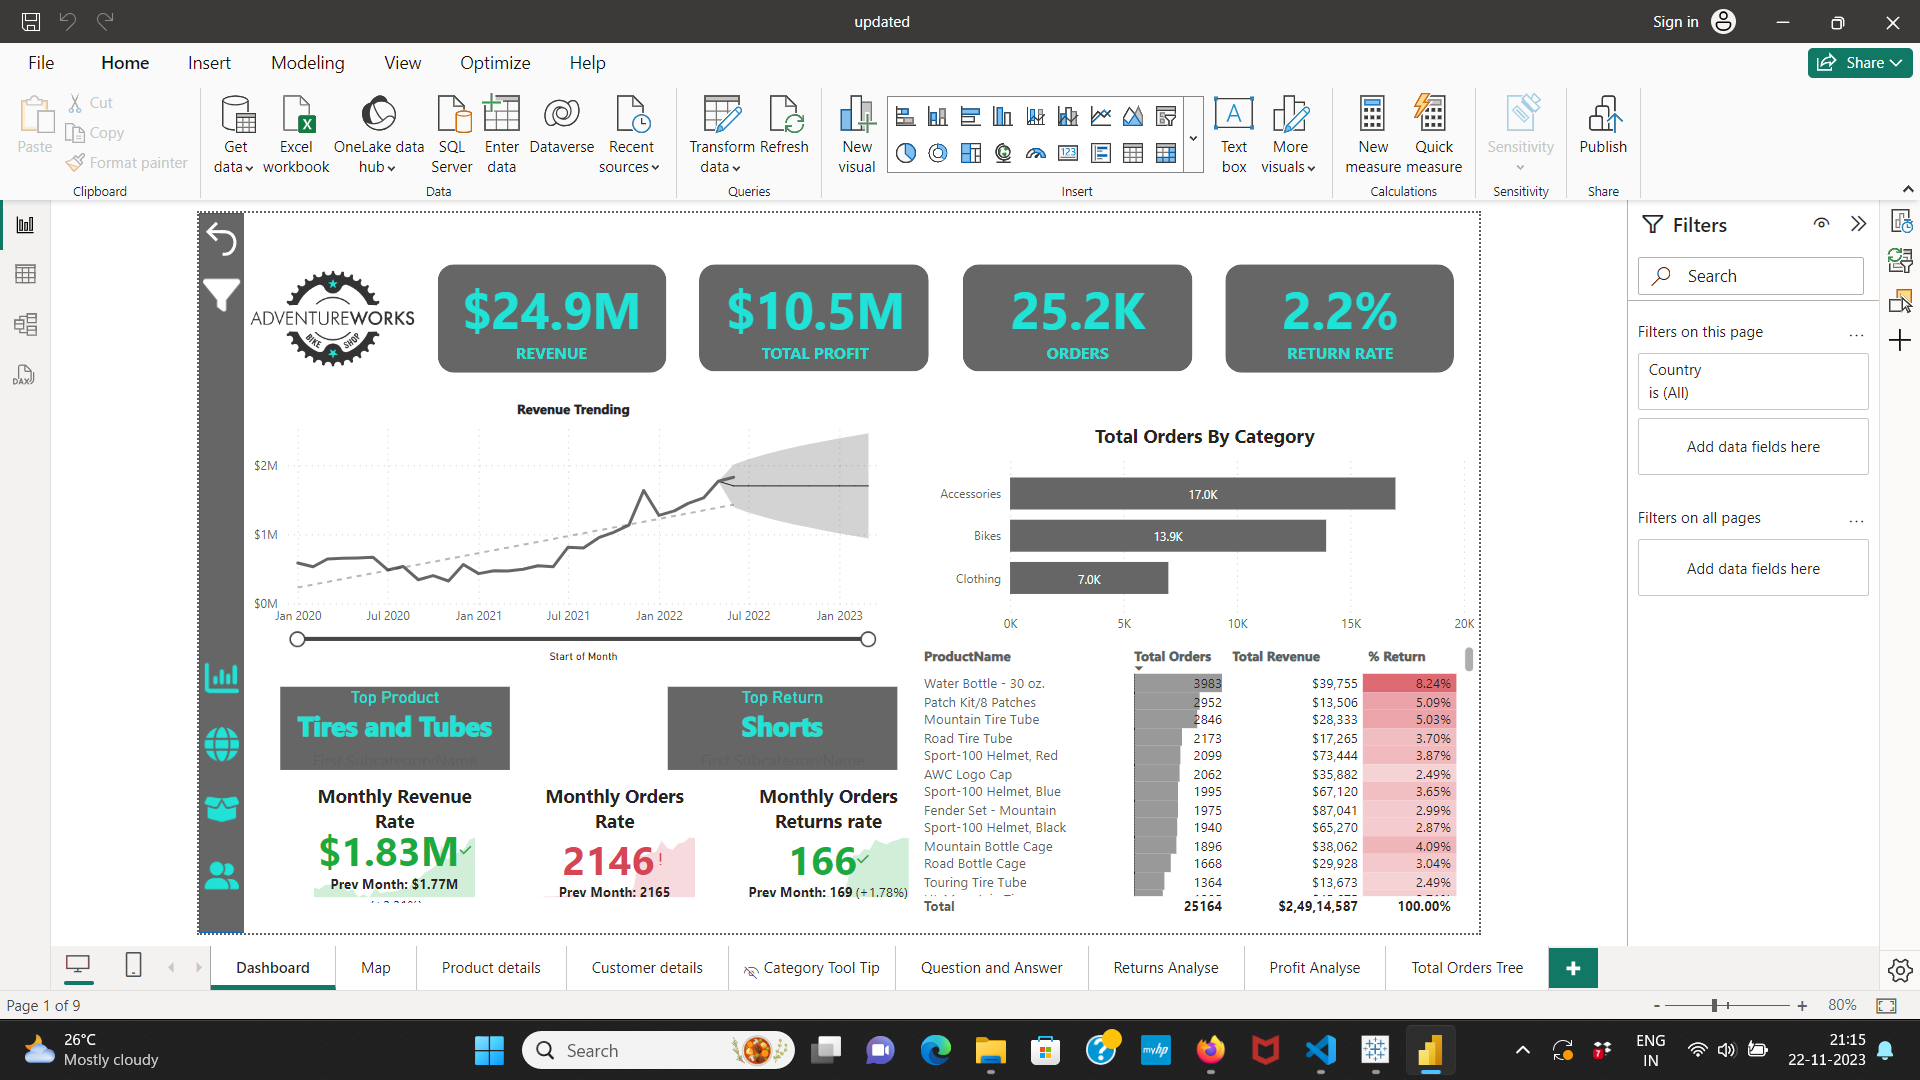Click the Refresh button in Queries group
This screenshot has height=1080, width=1920.
tap(786, 130)
